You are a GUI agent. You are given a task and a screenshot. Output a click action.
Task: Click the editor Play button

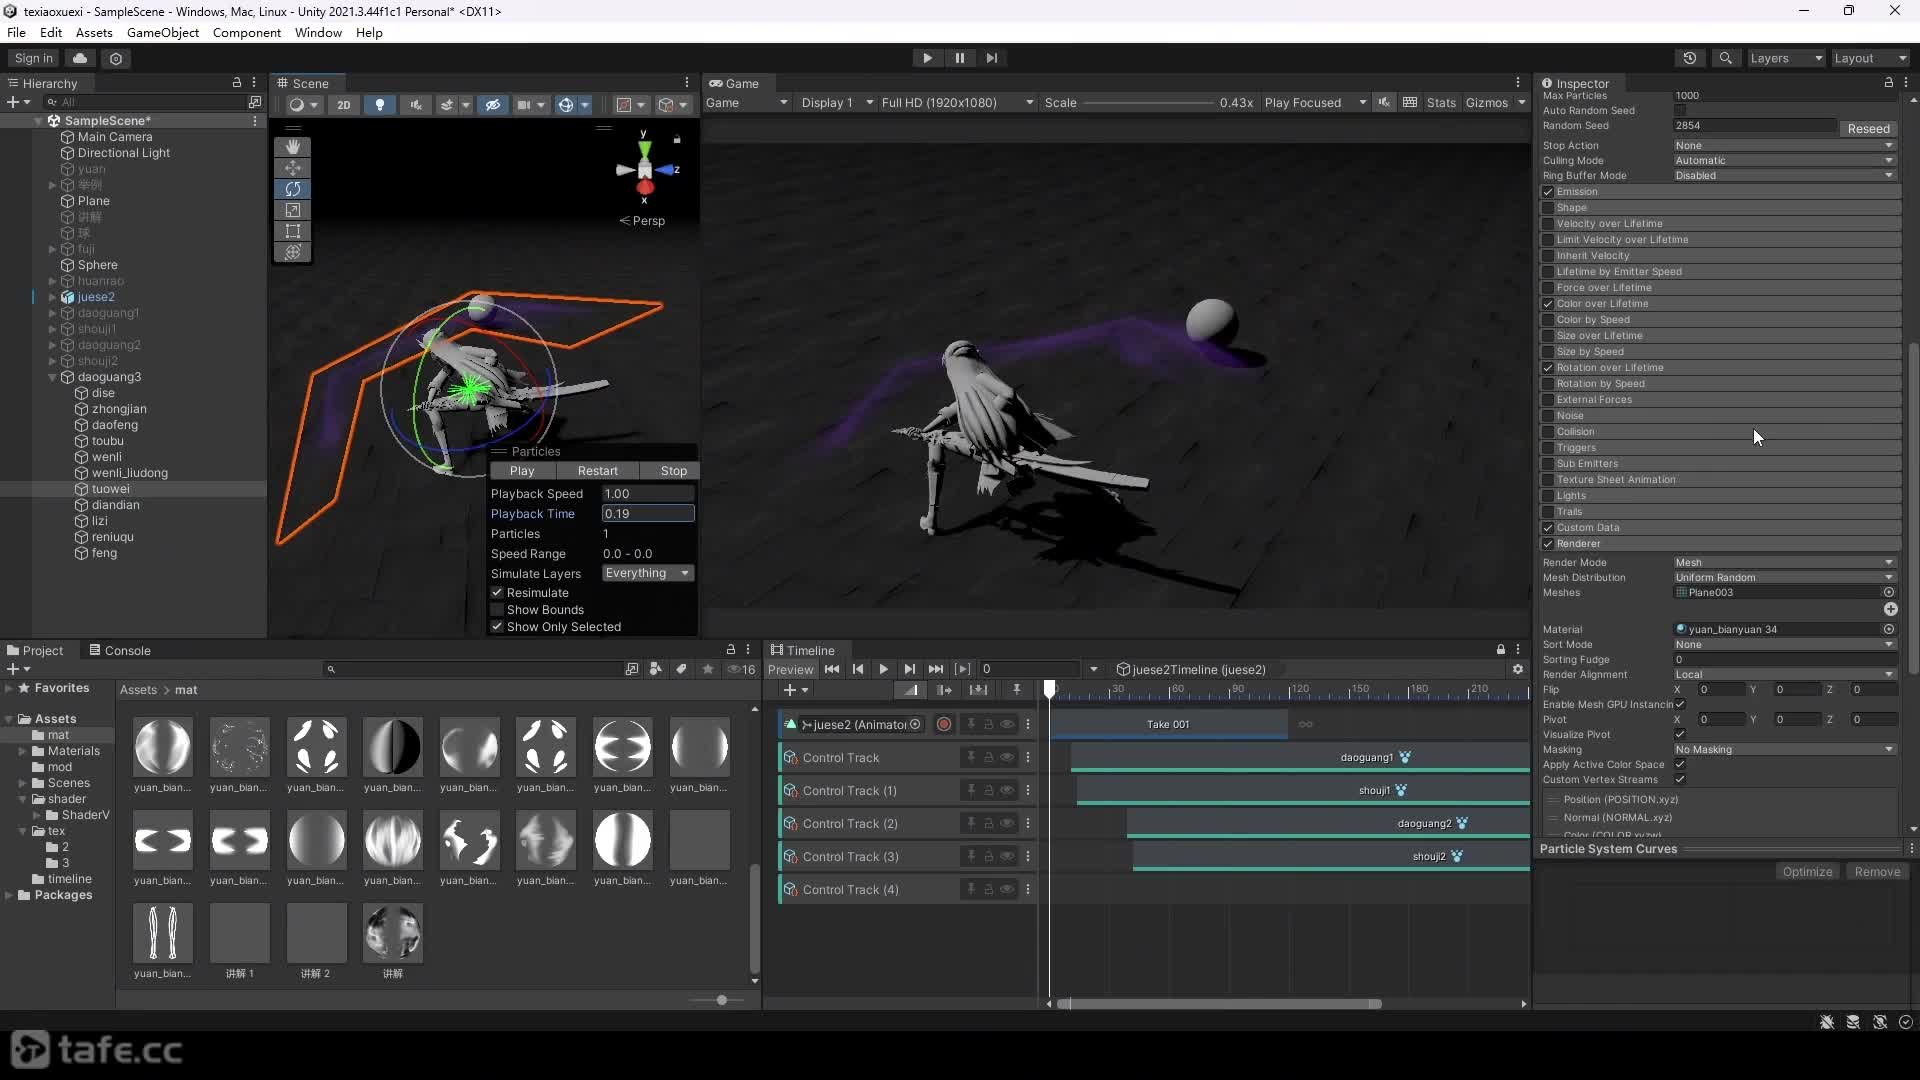[x=927, y=58]
